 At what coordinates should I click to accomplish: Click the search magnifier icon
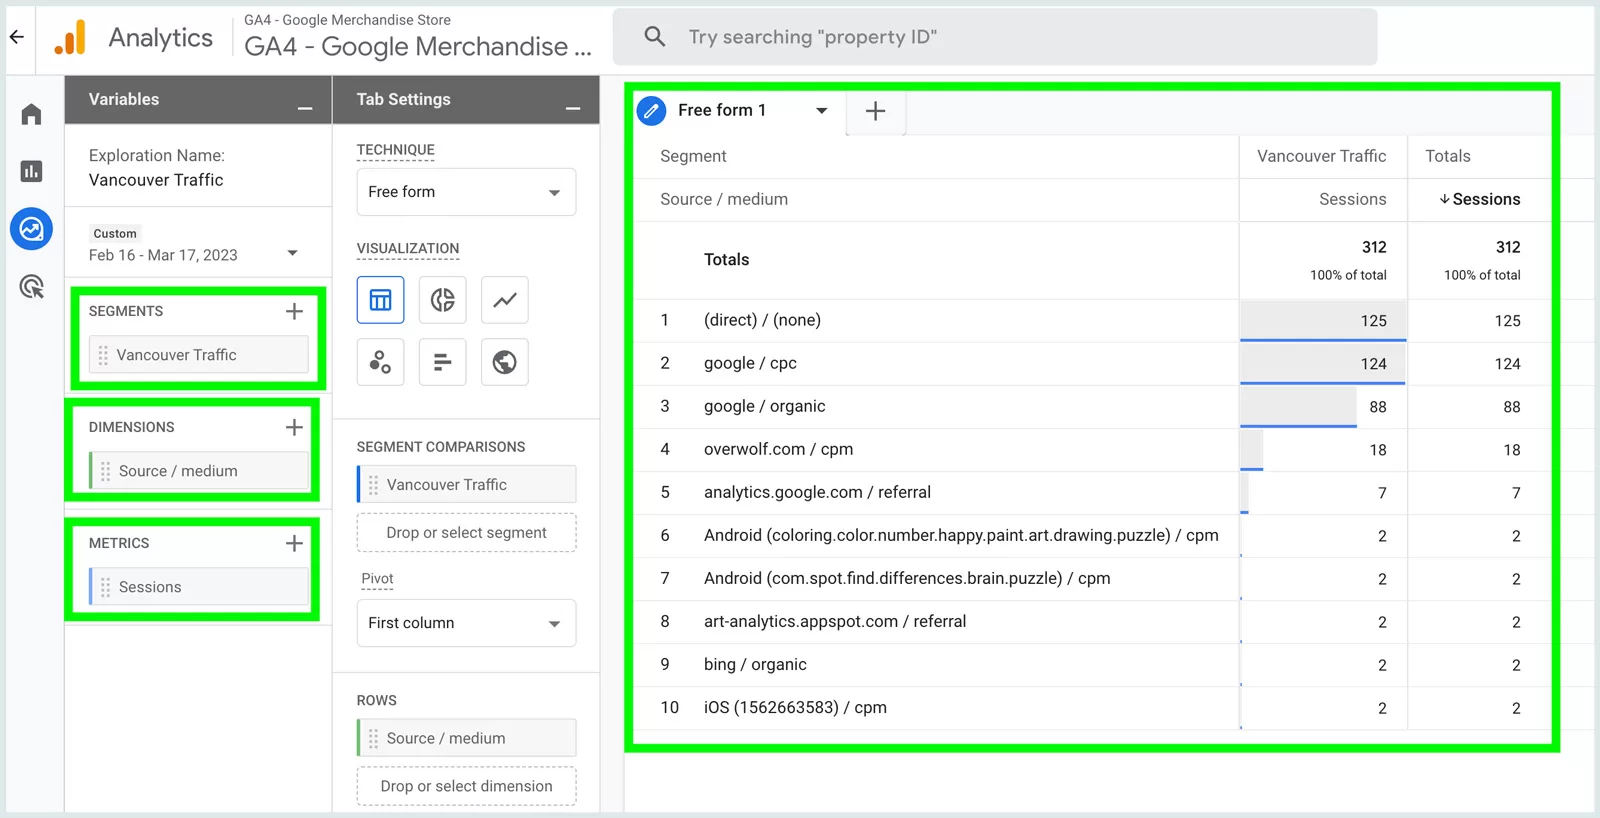click(x=655, y=37)
